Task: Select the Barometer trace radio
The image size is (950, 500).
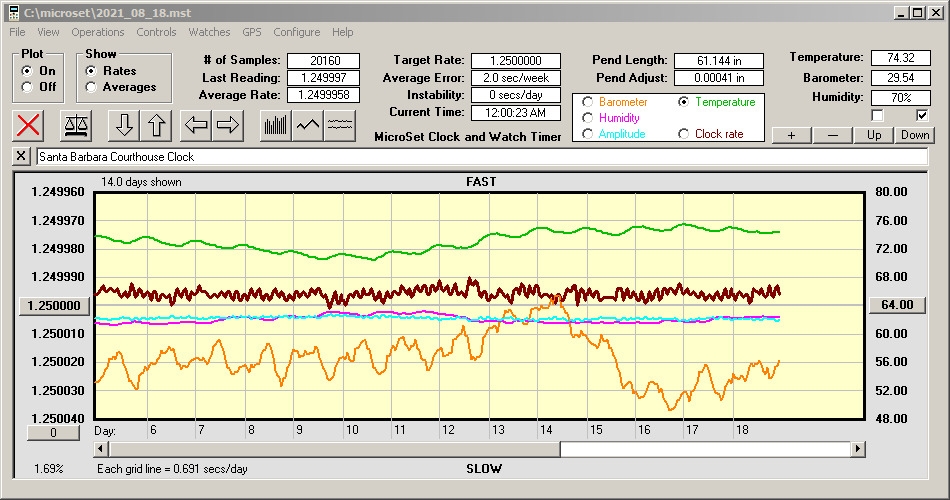Action: coord(587,102)
